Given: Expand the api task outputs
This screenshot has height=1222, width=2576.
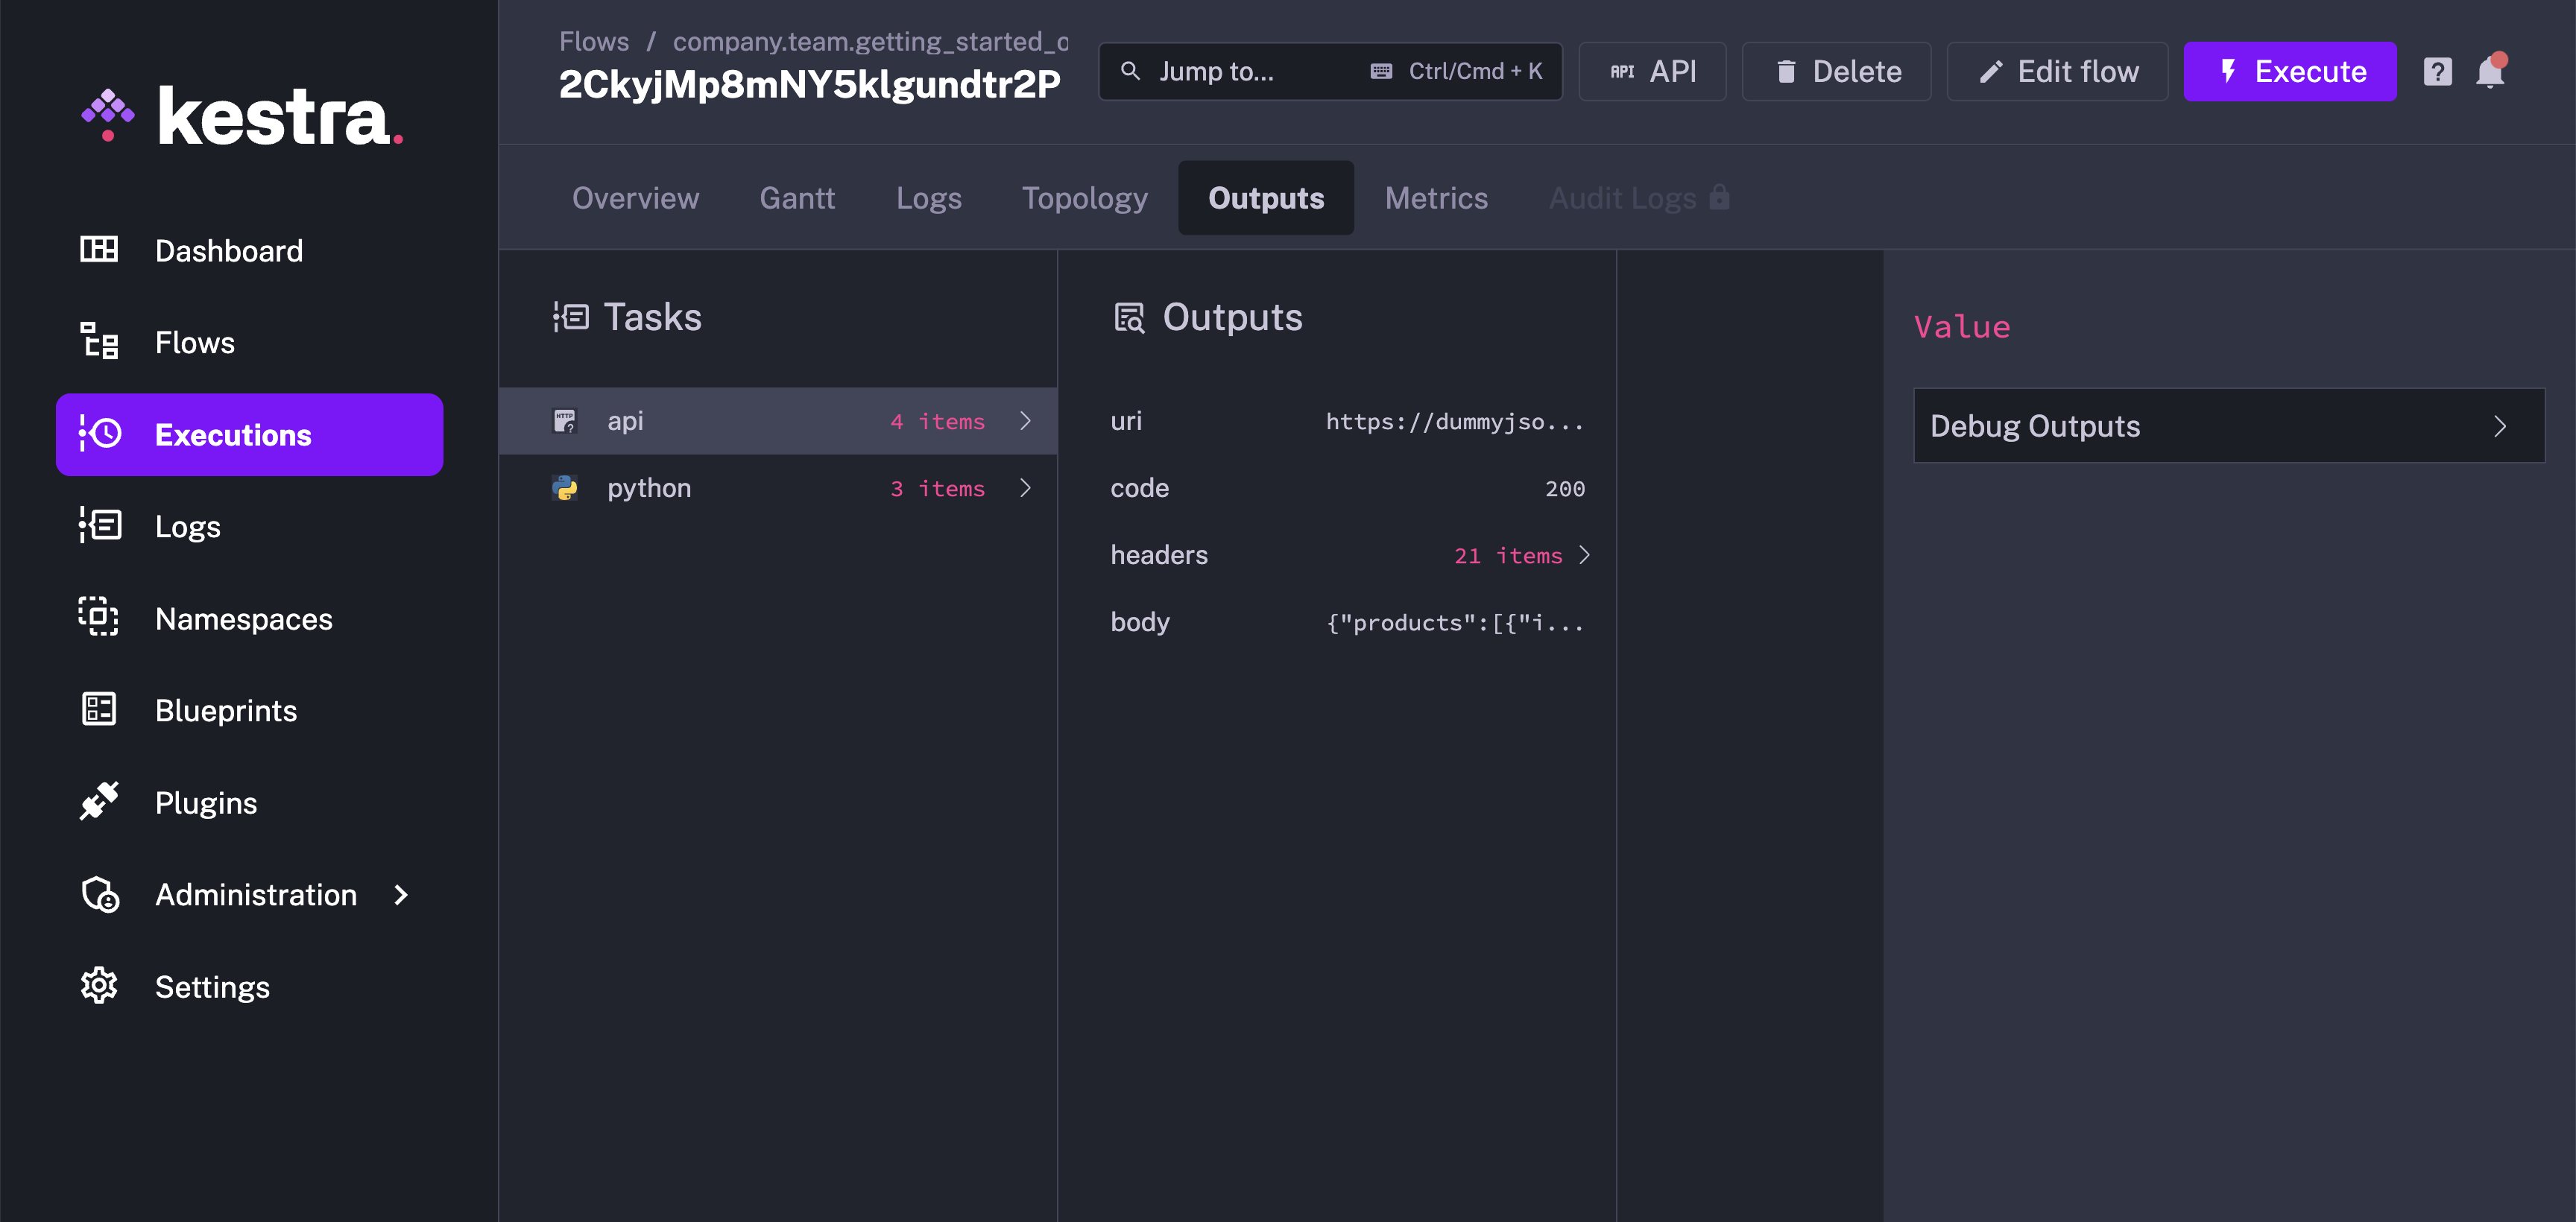Looking at the screenshot, I should click(x=1027, y=420).
